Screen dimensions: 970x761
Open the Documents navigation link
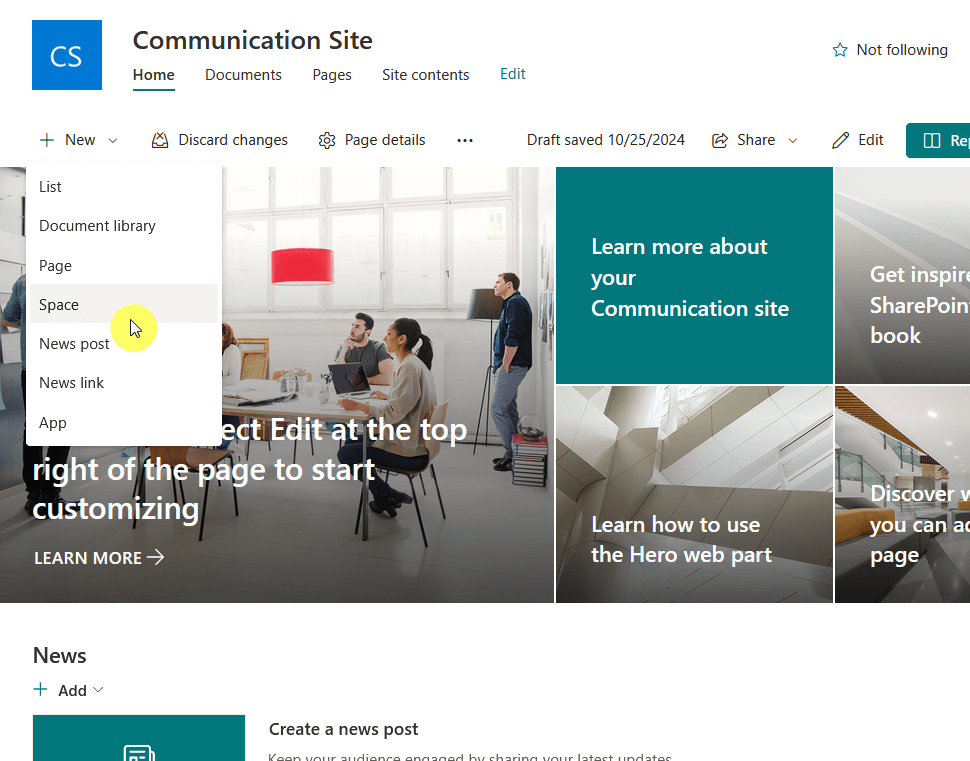coord(243,75)
